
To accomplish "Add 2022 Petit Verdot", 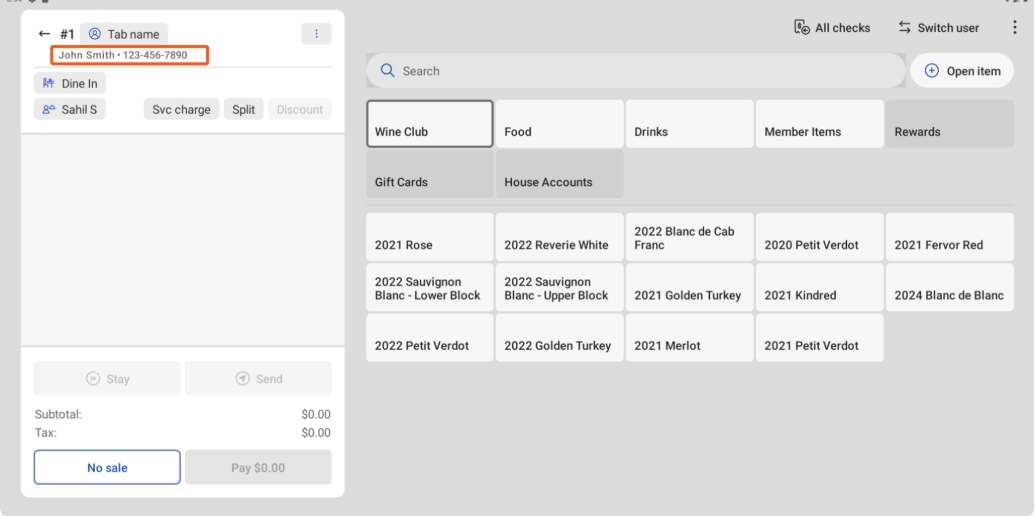I will point(430,338).
